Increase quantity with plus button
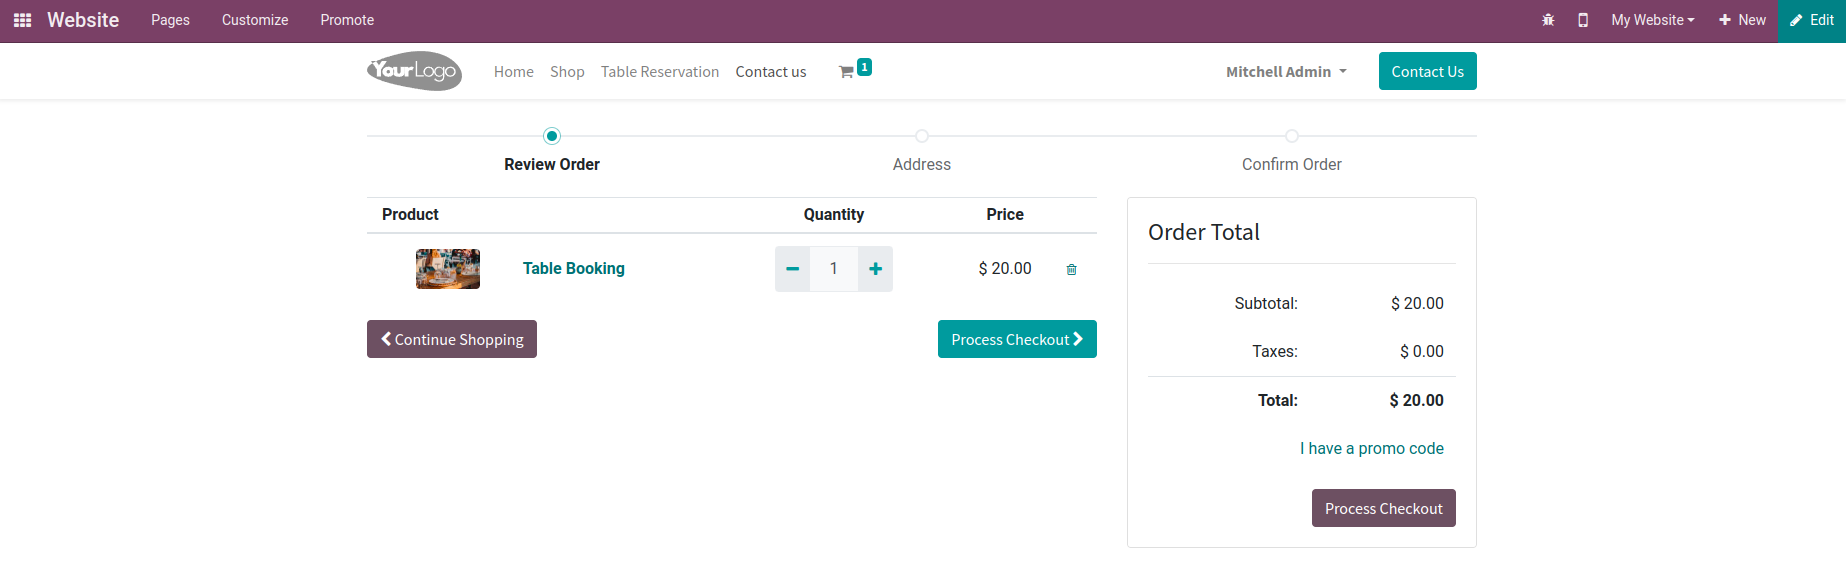The width and height of the screenshot is (1846, 574). (x=875, y=269)
